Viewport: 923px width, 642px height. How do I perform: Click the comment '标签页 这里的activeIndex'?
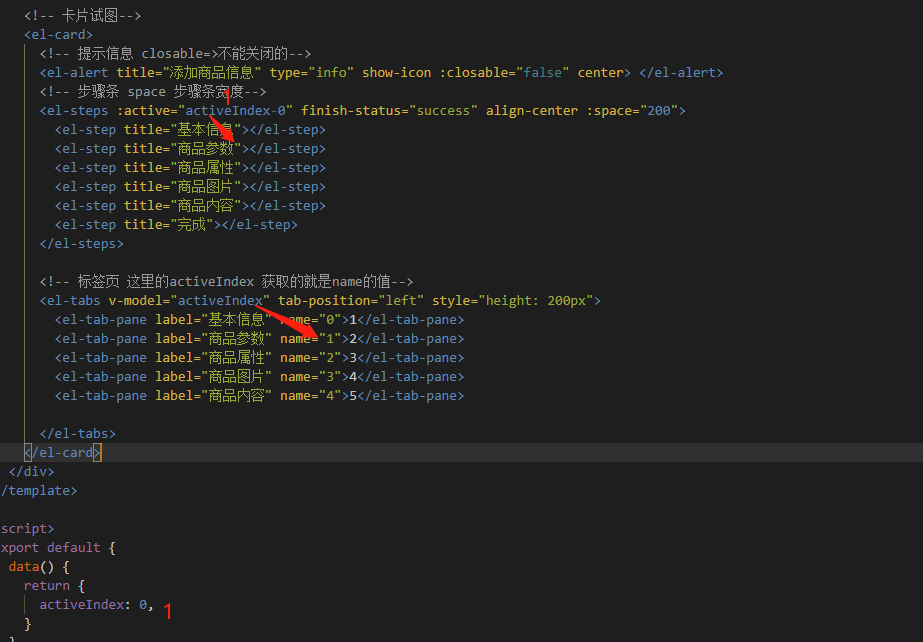[x=165, y=281]
